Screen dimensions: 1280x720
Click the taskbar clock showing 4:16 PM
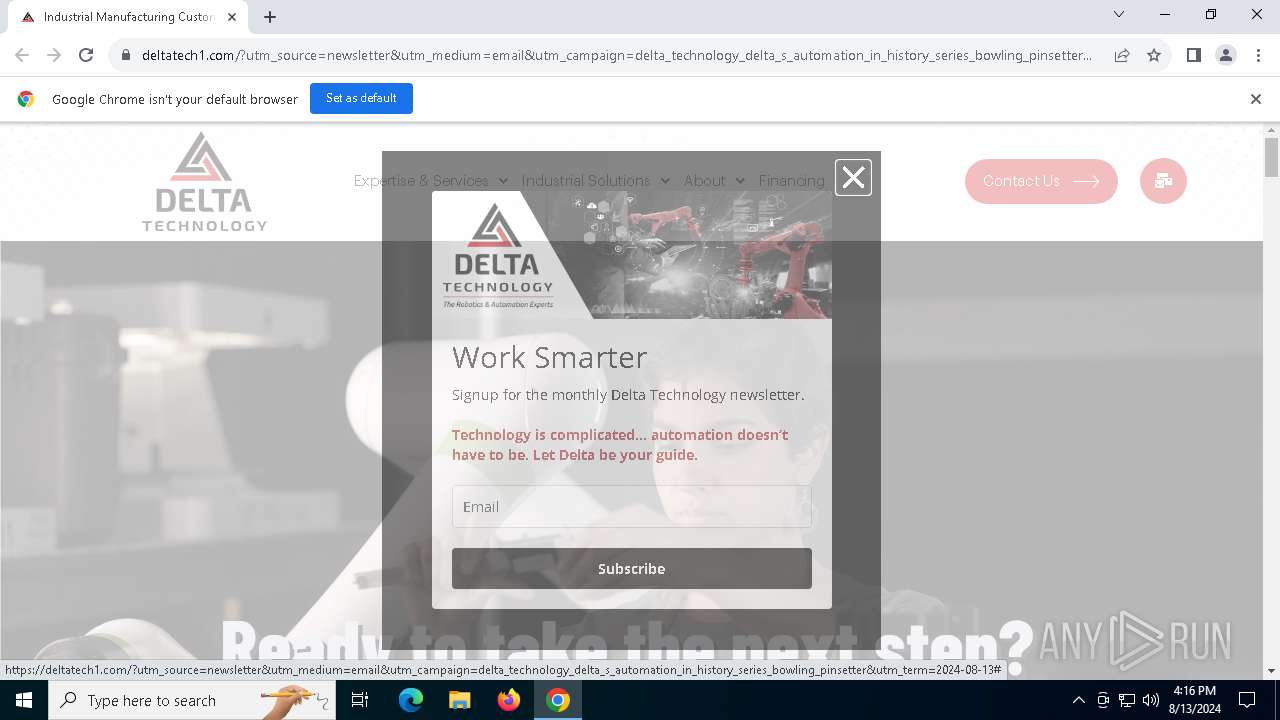pos(1194,700)
